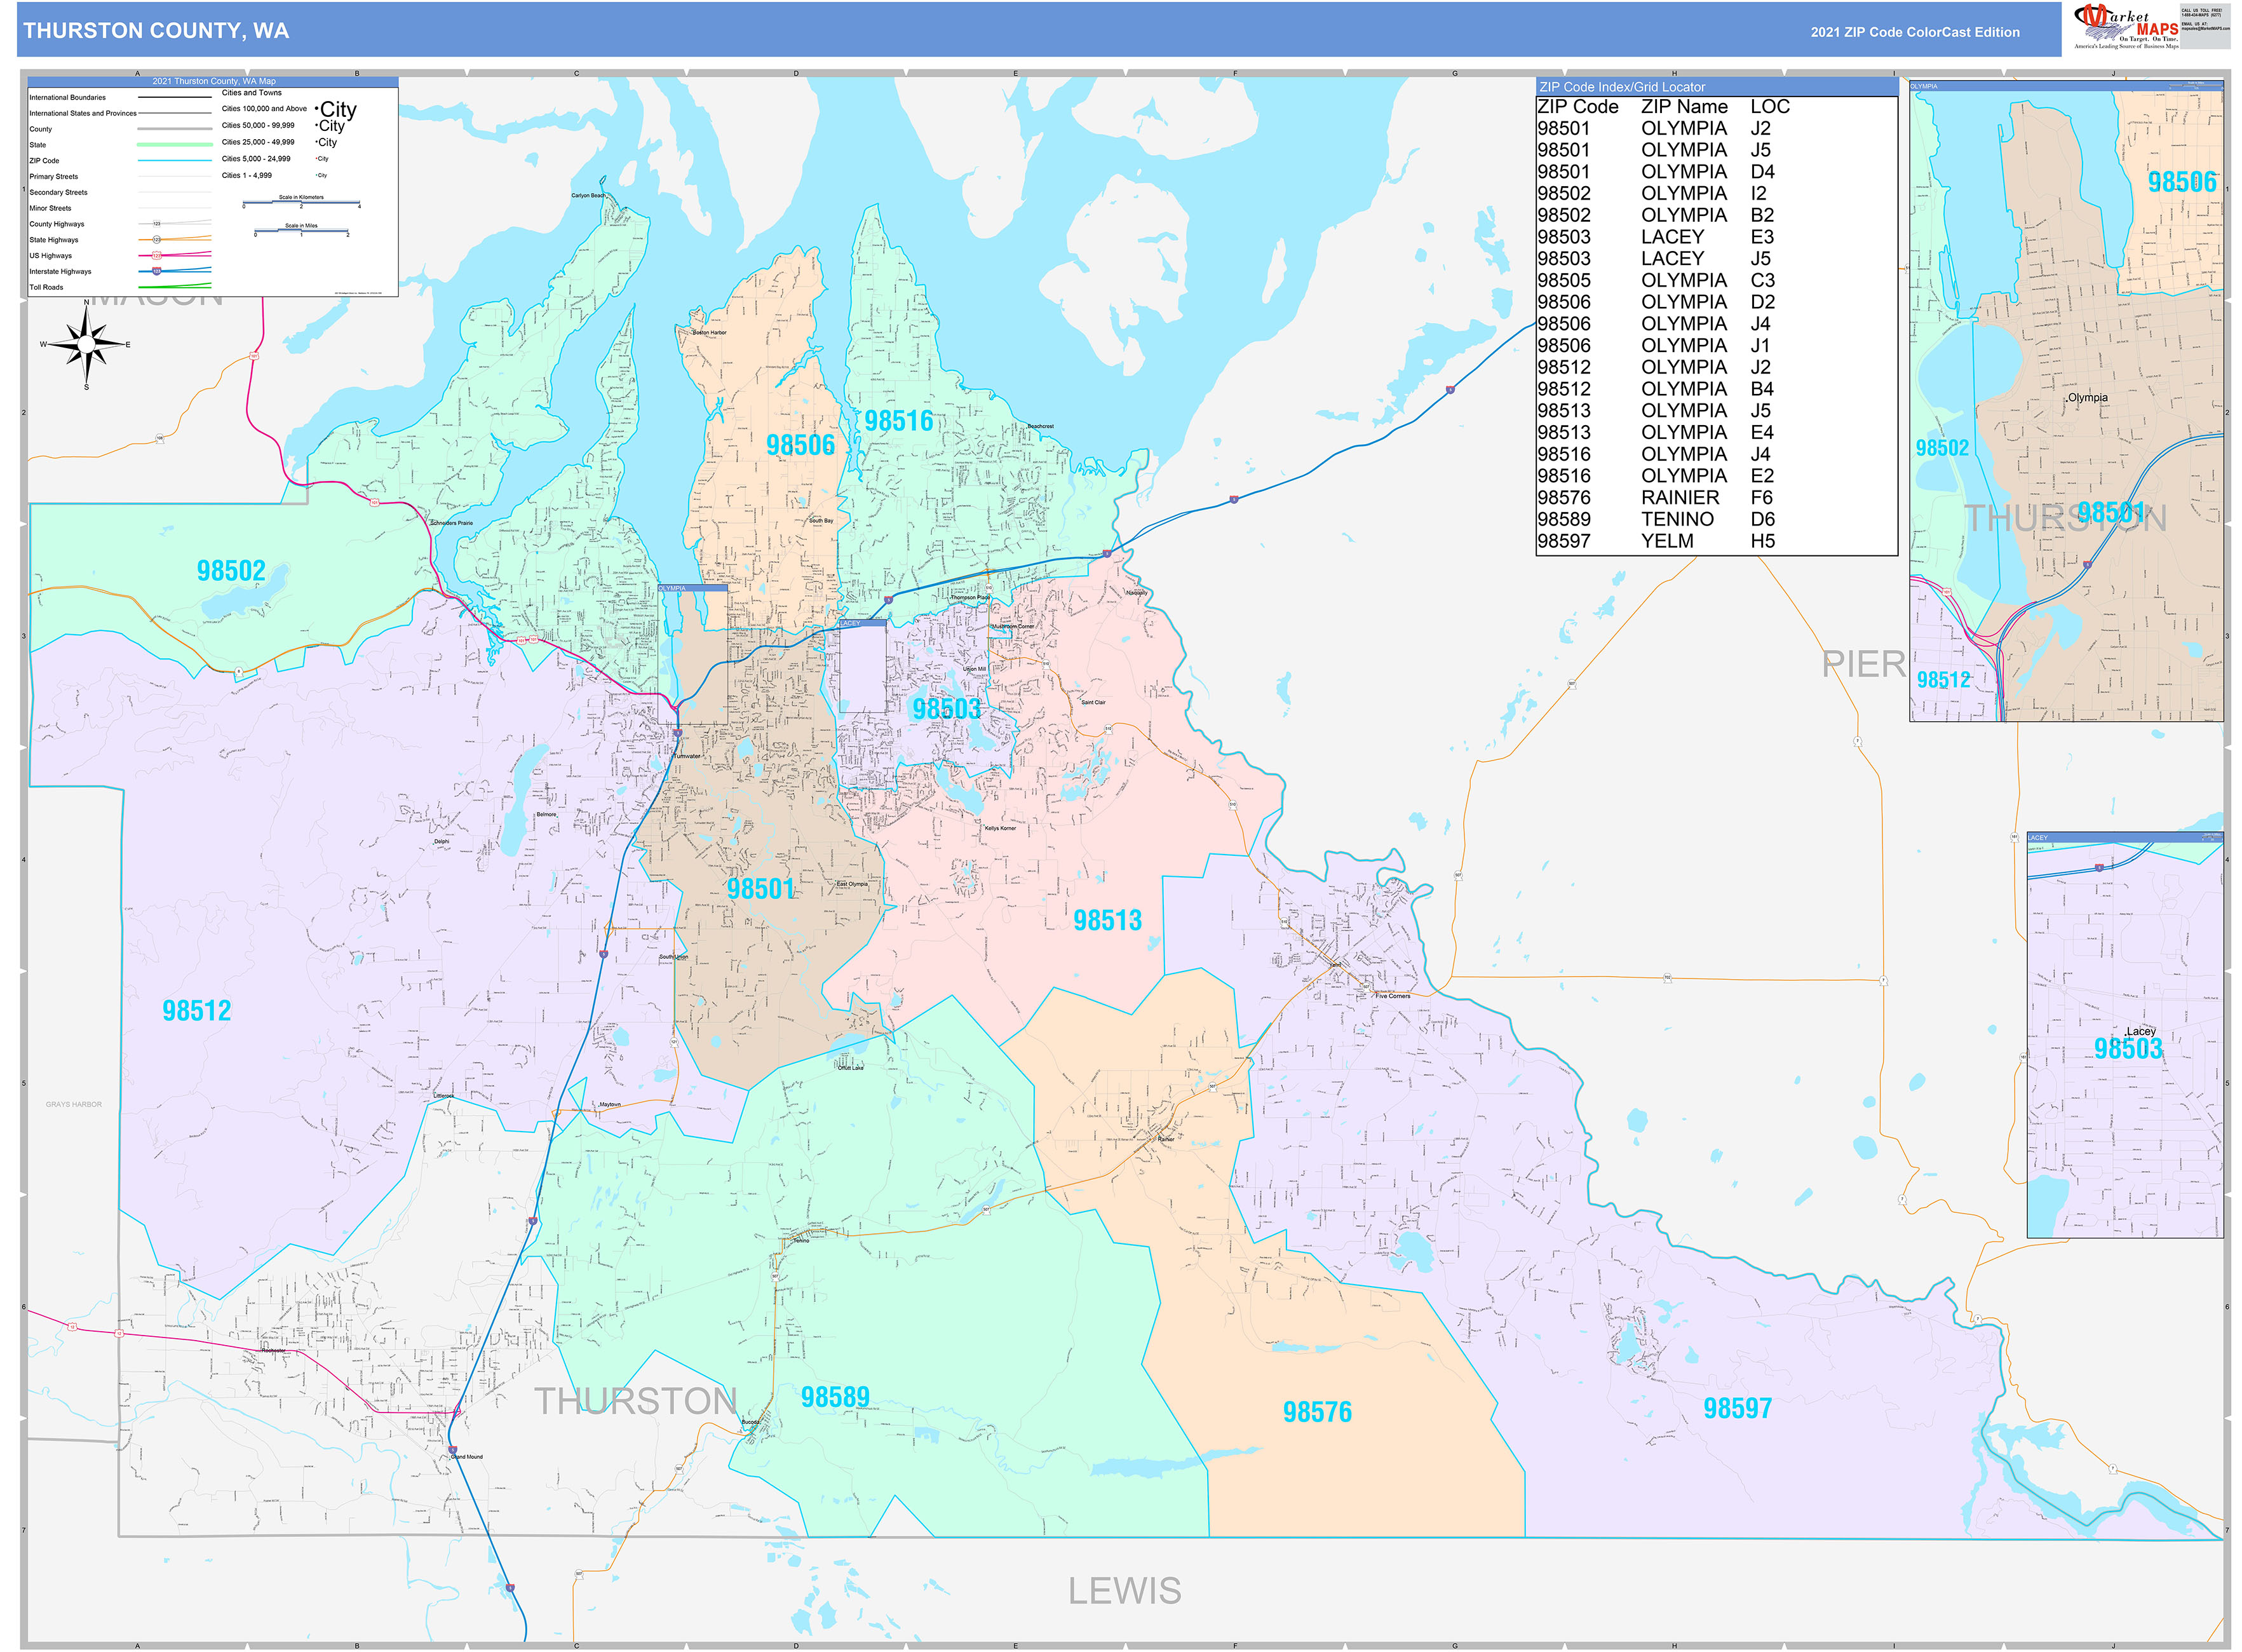Click the Lacey city label in the inset
The height and width of the screenshot is (1652, 2242).
(x=2141, y=1031)
